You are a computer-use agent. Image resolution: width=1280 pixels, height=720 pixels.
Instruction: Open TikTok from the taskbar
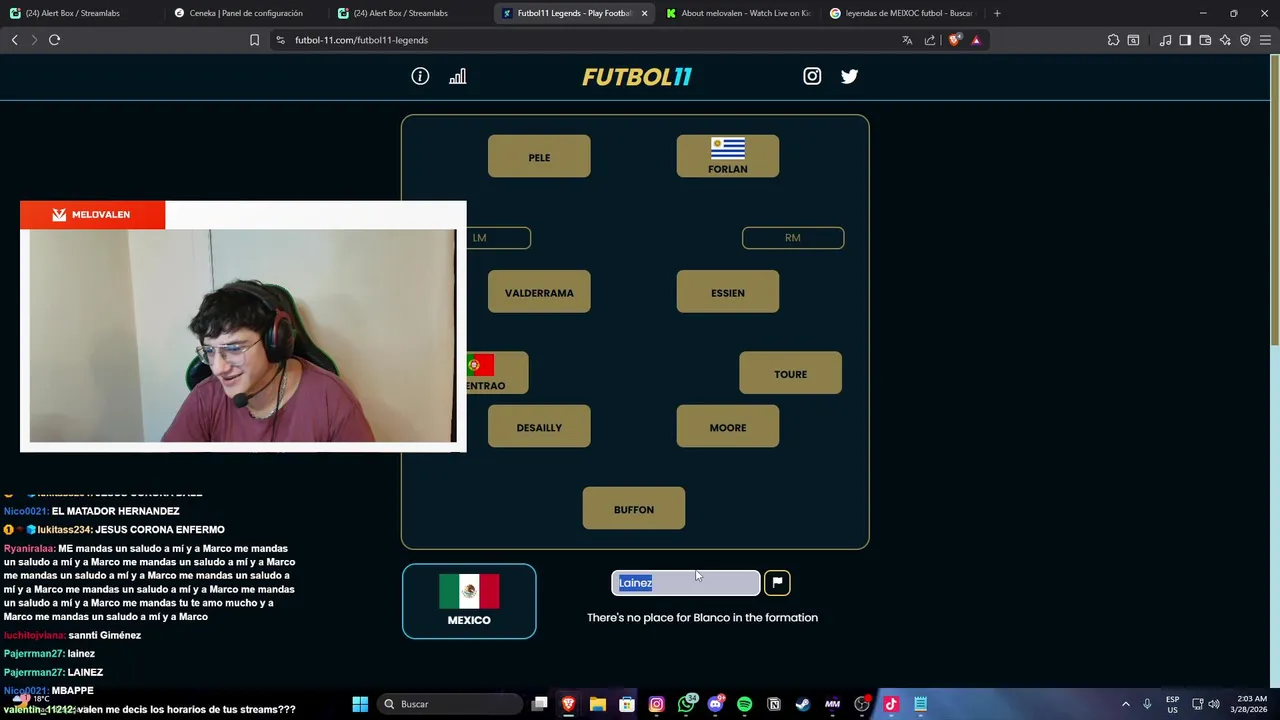point(891,704)
